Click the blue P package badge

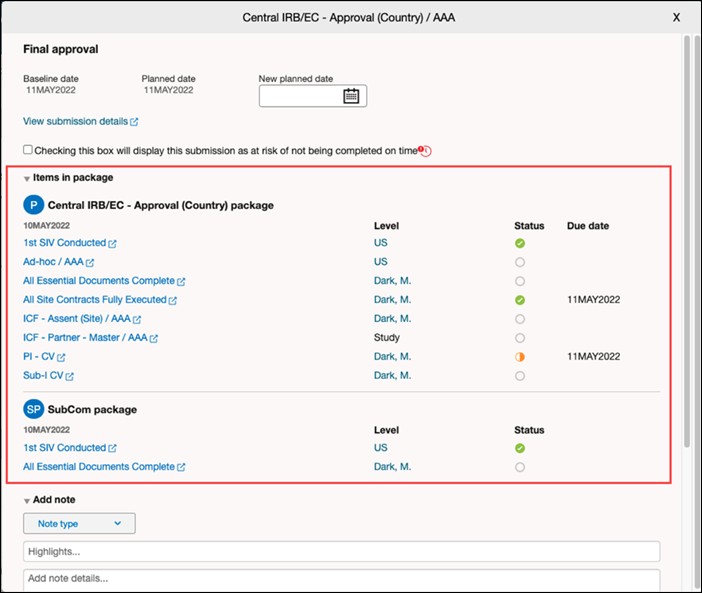click(34, 205)
